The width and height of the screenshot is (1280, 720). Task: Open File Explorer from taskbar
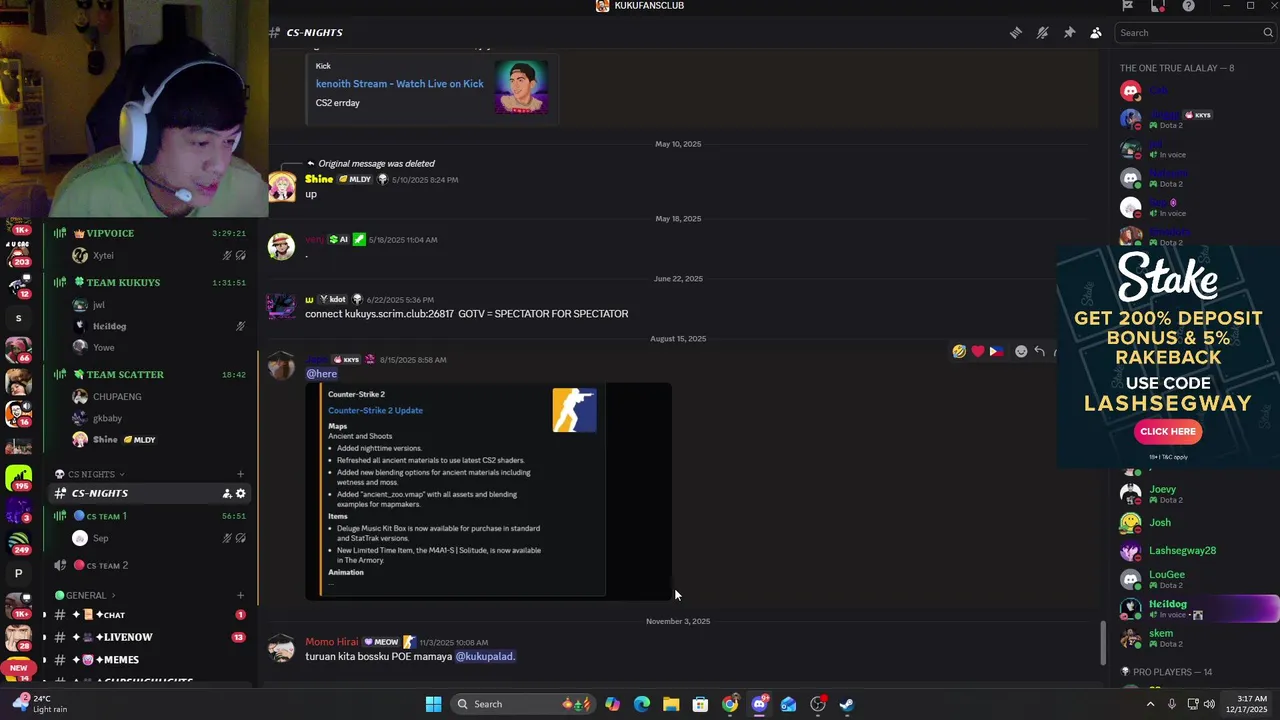coord(671,704)
